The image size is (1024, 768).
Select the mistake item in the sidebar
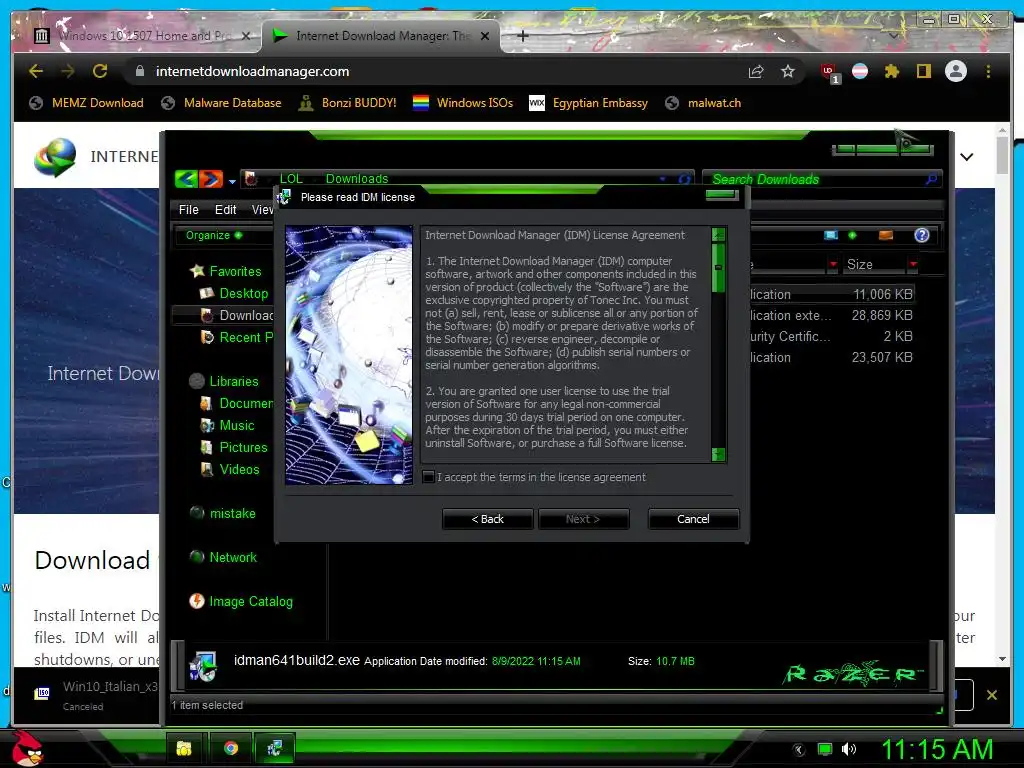coord(232,513)
